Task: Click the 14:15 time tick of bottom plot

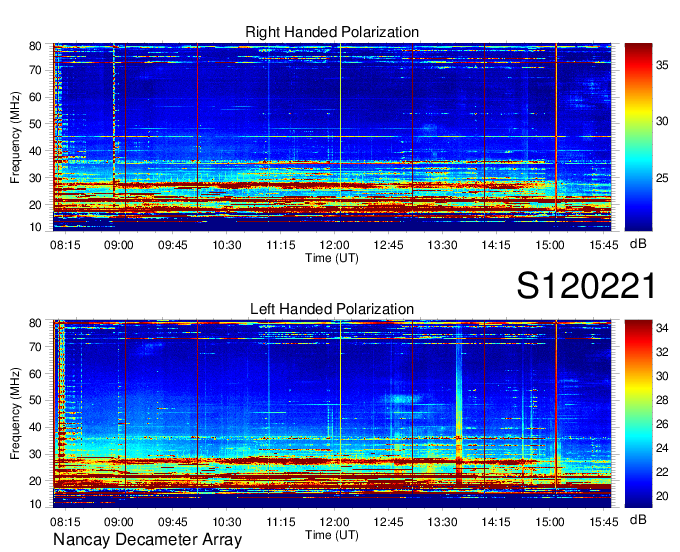Action: click(x=496, y=522)
